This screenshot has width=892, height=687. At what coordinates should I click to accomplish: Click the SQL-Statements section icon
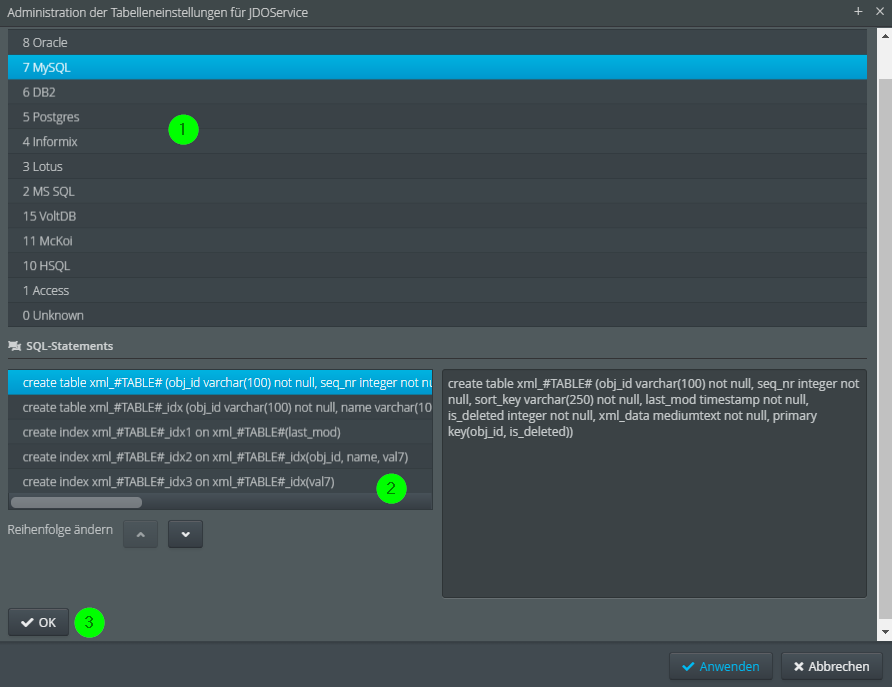coord(14,346)
